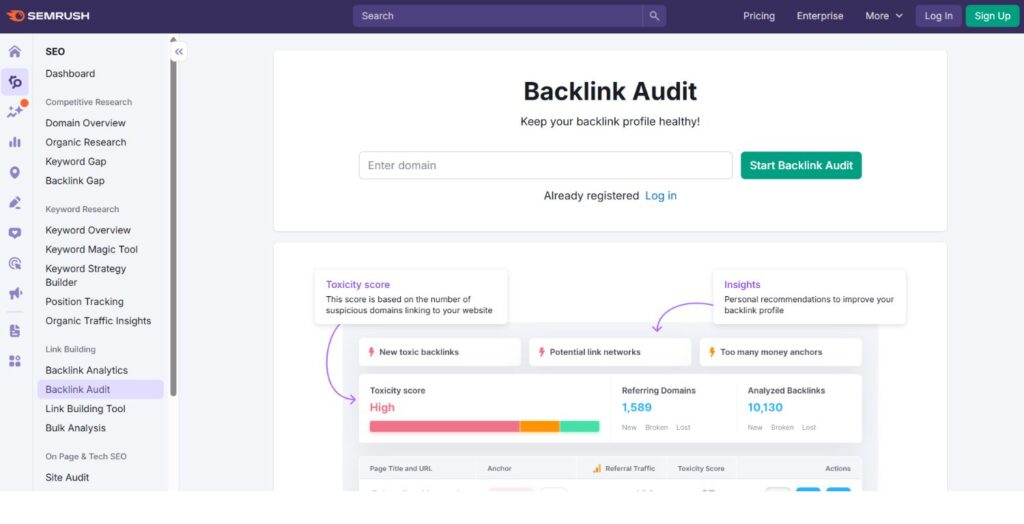The height and width of the screenshot is (524, 1024).
Task: Open the document reports icon in left rail
Action: (x=14, y=331)
